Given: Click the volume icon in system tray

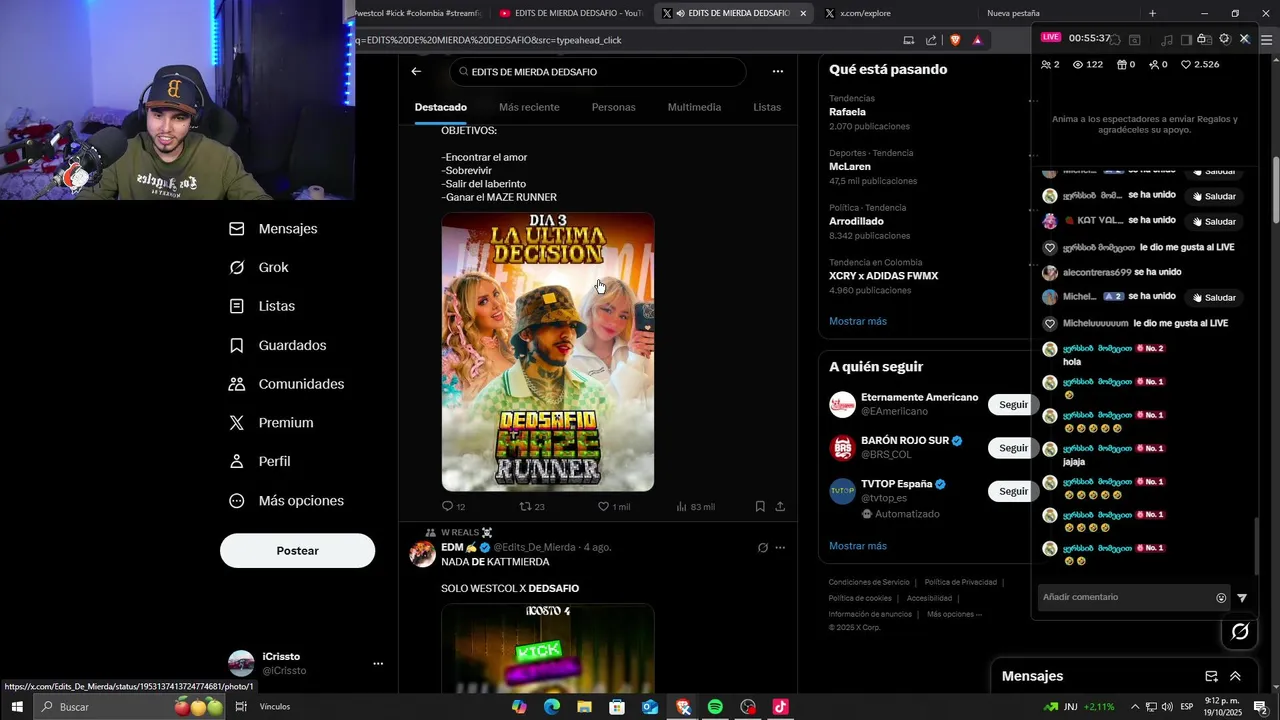Looking at the screenshot, I should tap(1167, 707).
